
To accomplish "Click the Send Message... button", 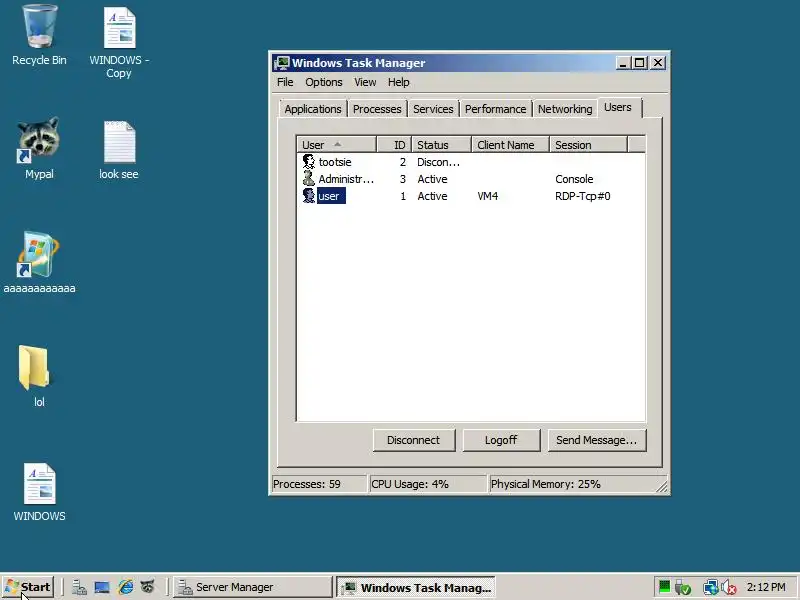I will click(596, 440).
